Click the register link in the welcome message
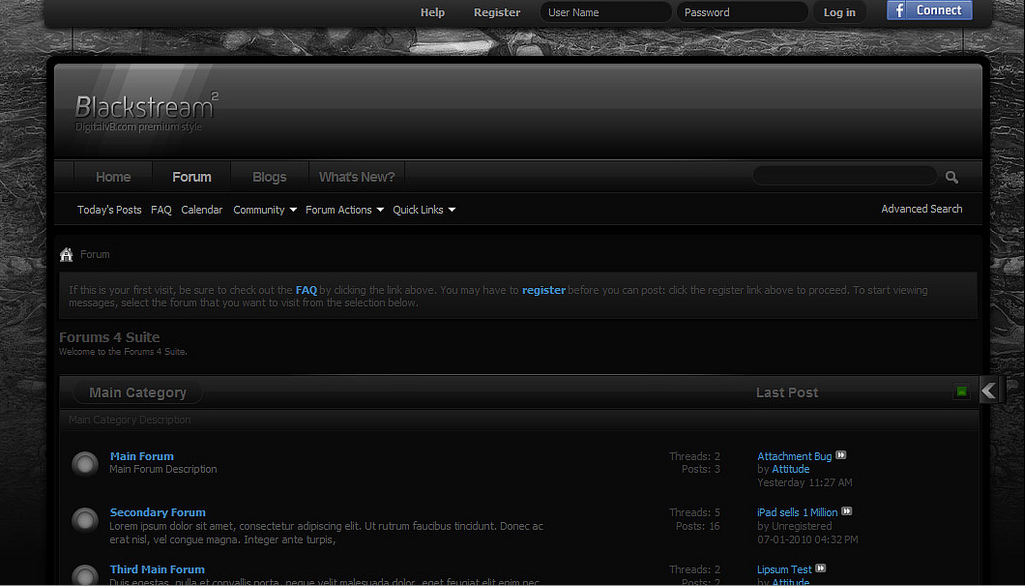The width and height of the screenshot is (1025, 586). (543, 289)
